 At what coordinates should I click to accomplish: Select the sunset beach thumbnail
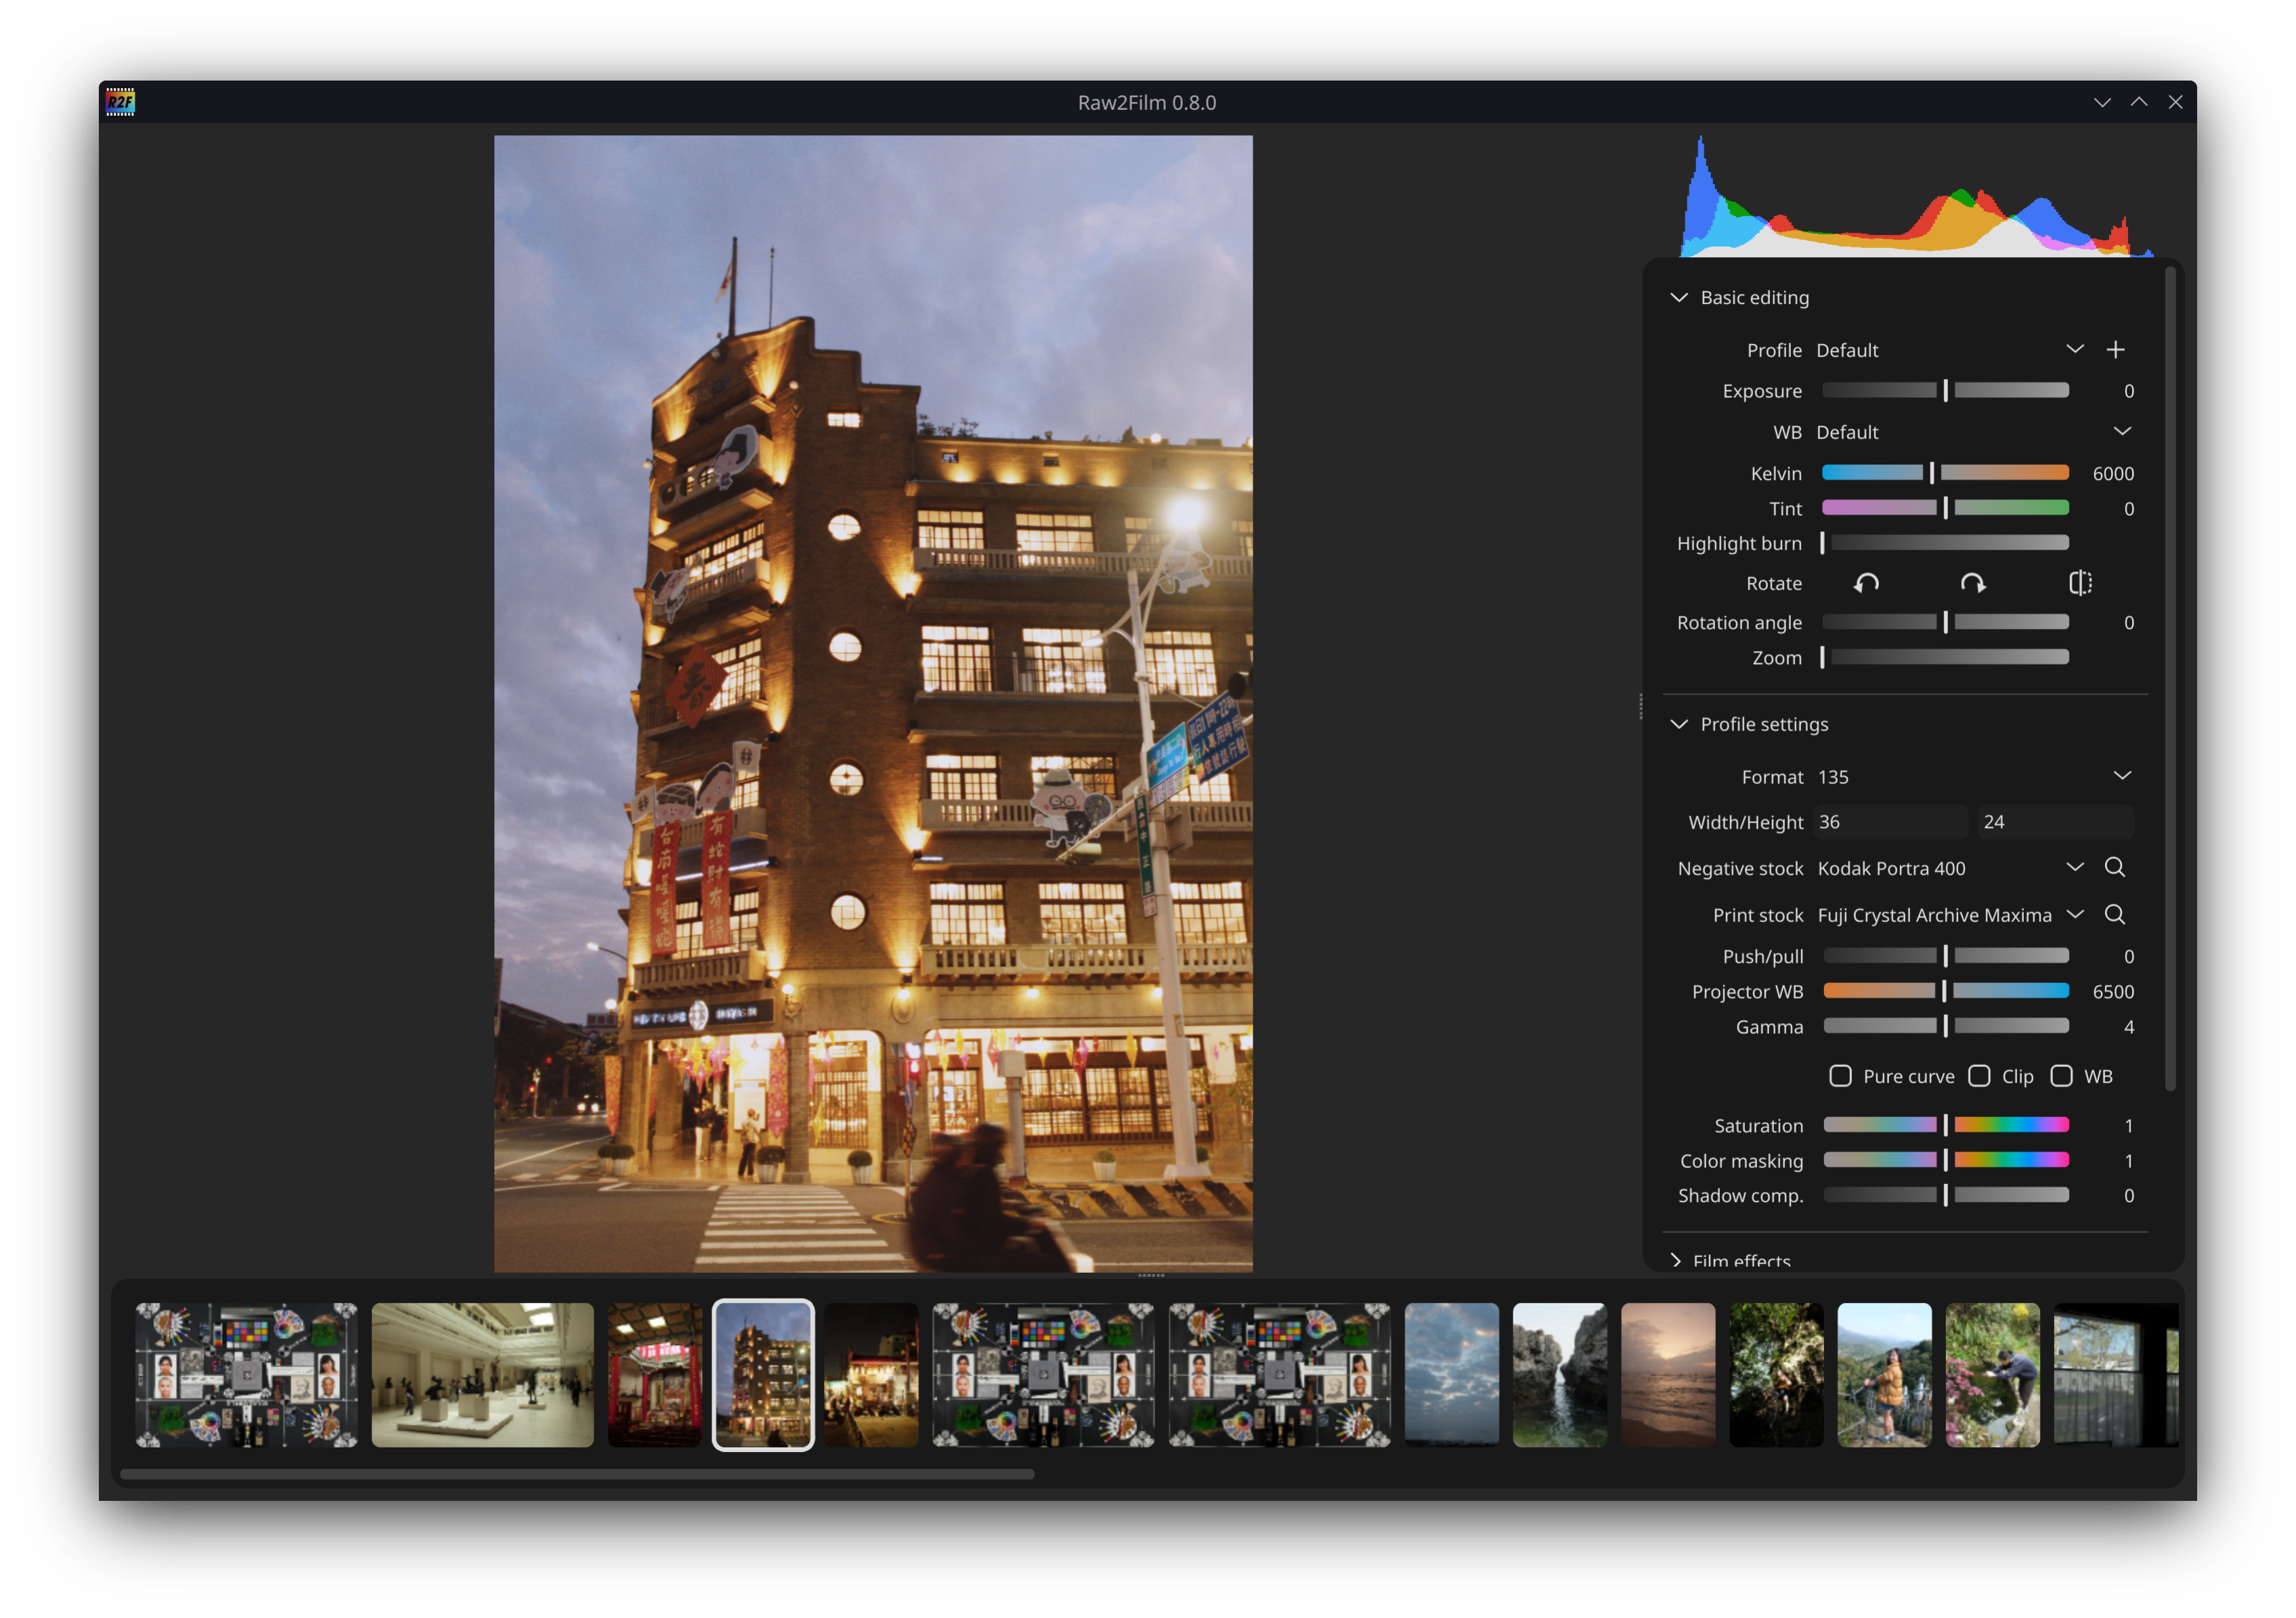pyautogui.click(x=1668, y=1375)
